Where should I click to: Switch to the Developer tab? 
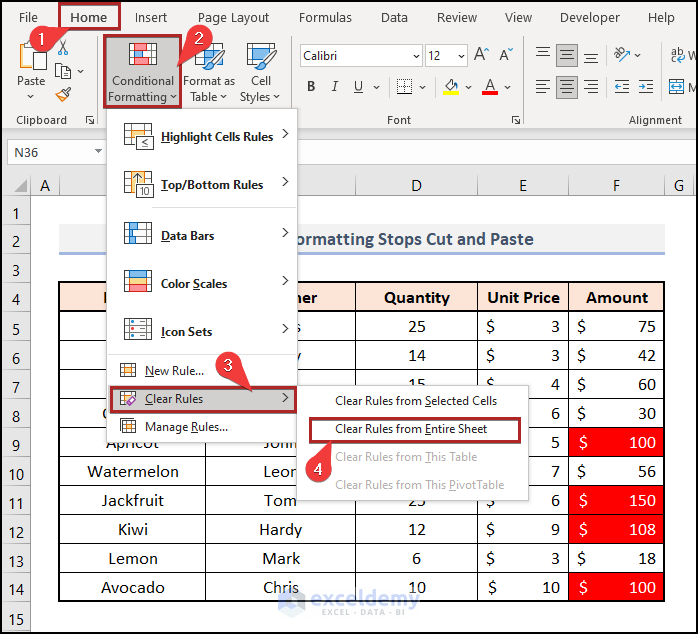pyautogui.click(x=589, y=17)
